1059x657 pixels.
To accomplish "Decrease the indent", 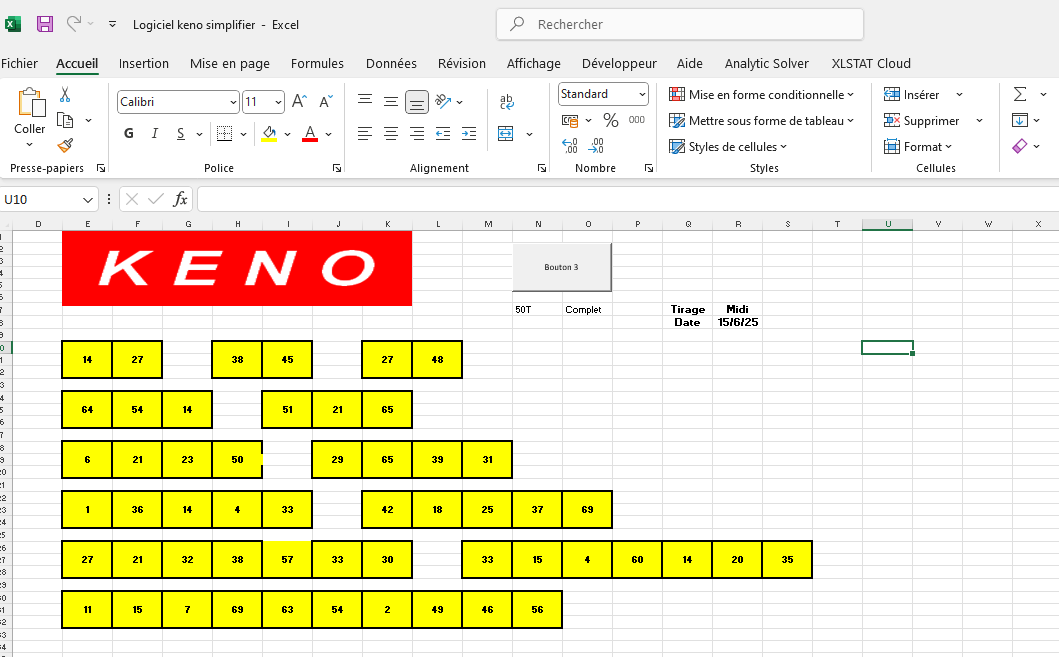I will 443,134.
